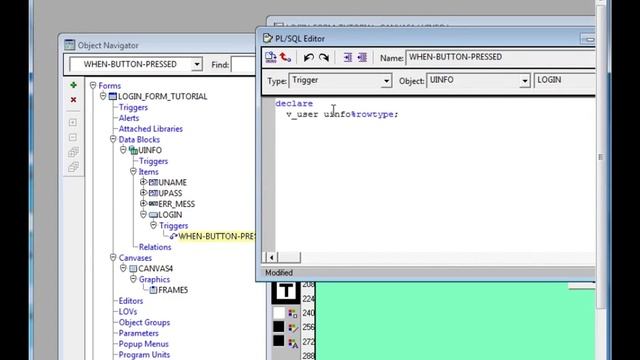Click the Expand All toolbar icon
The image size is (640, 360).
73,152
